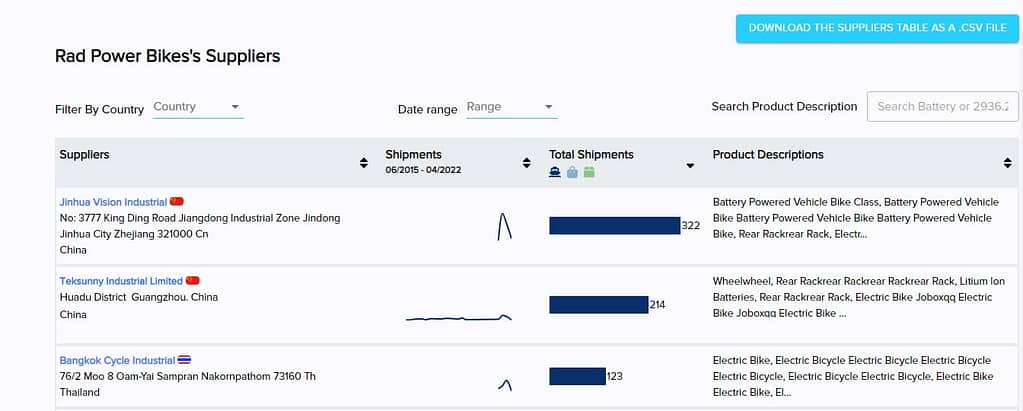Click China flag next to Jinhua Vision Industrial
The image size is (1023, 411).
[x=176, y=202]
